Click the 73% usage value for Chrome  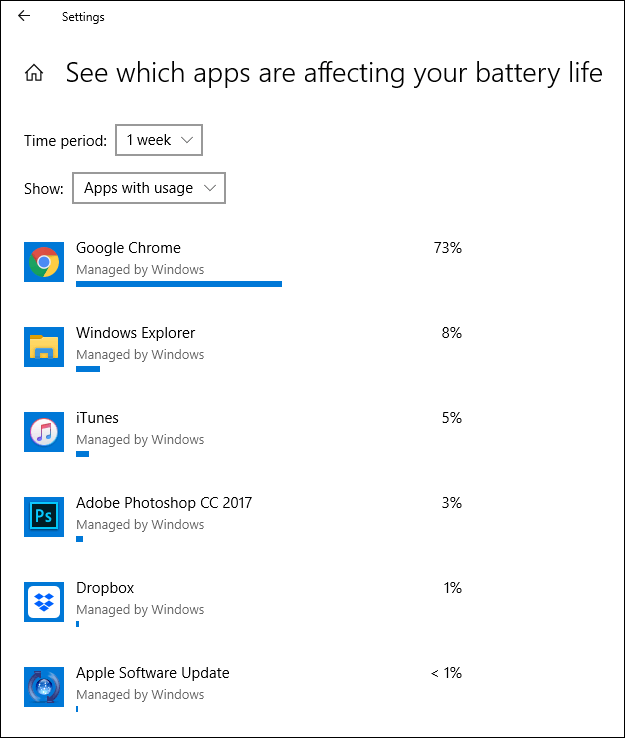click(x=448, y=248)
